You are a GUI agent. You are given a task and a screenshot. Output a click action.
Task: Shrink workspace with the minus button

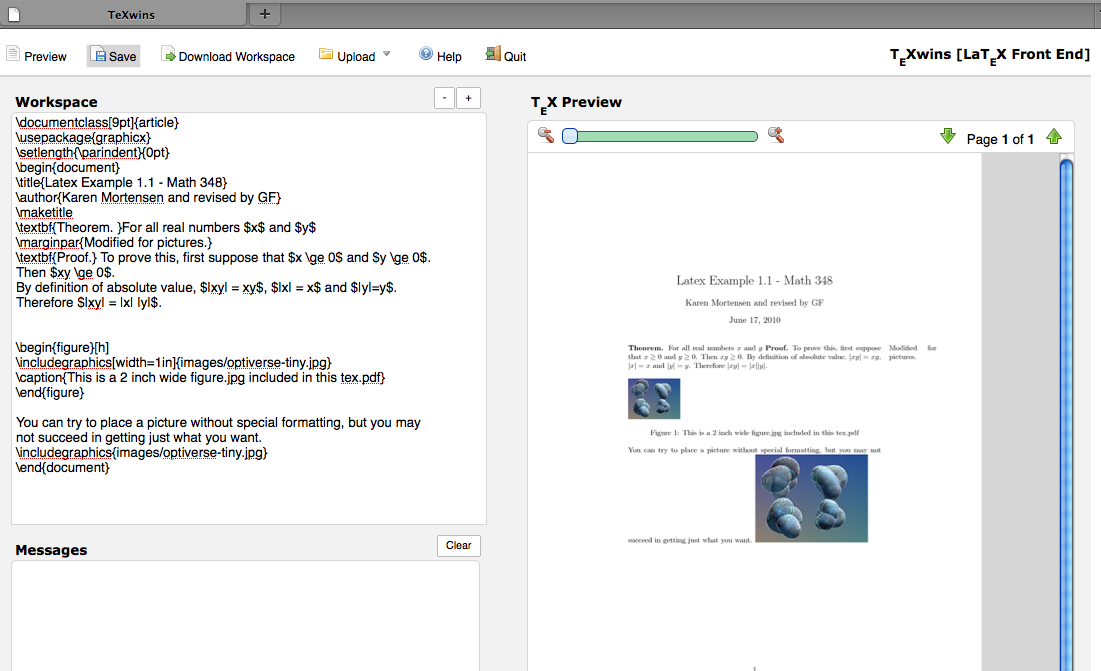tap(445, 98)
